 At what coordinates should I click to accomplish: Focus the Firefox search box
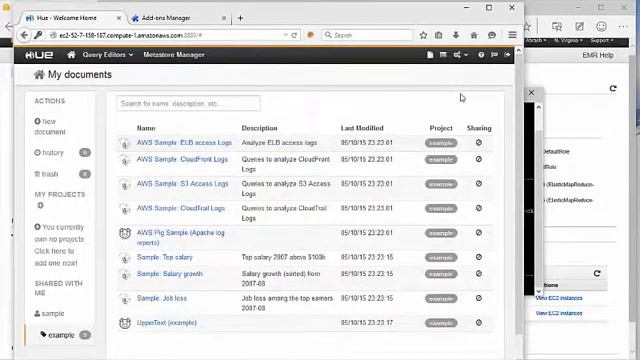pyautogui.click(x=367, y=35)
